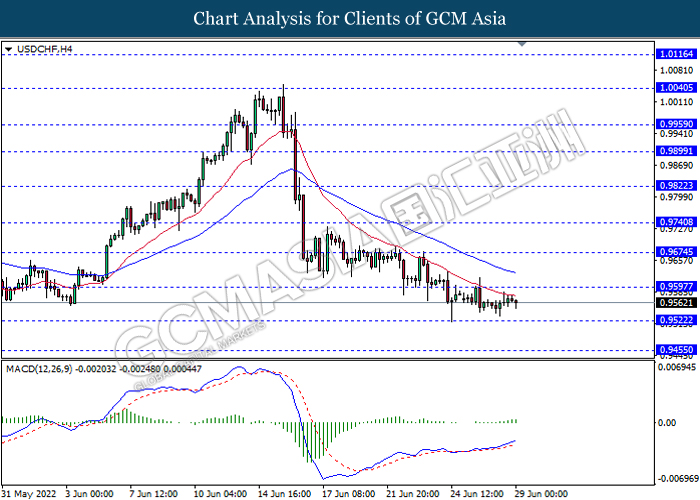Select the chart shift marker triangle
This screenshot has height=500, width=700.
522,44
